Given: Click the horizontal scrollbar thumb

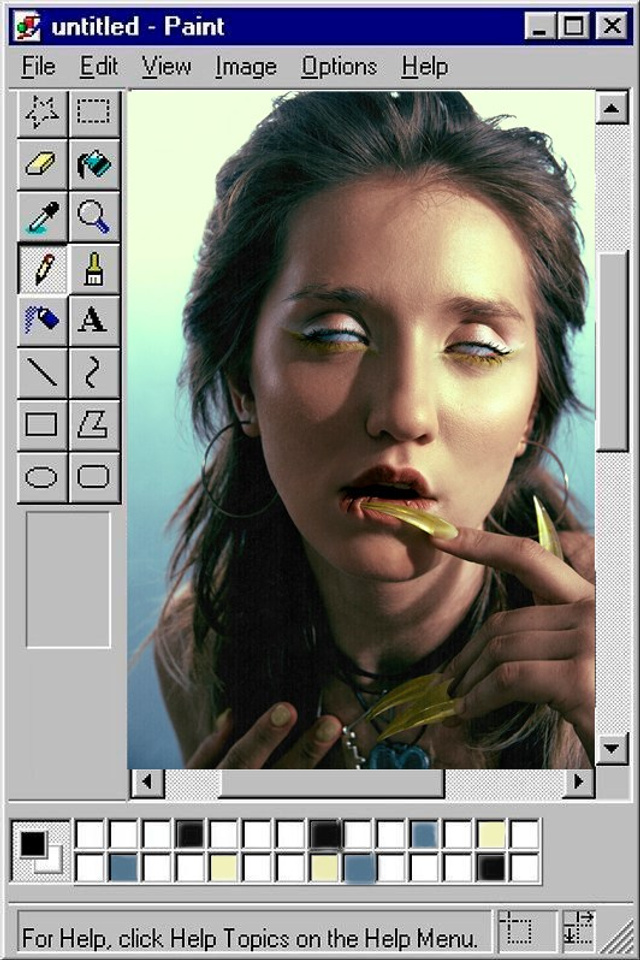Looking at the screenshot, I should [331, 782].
